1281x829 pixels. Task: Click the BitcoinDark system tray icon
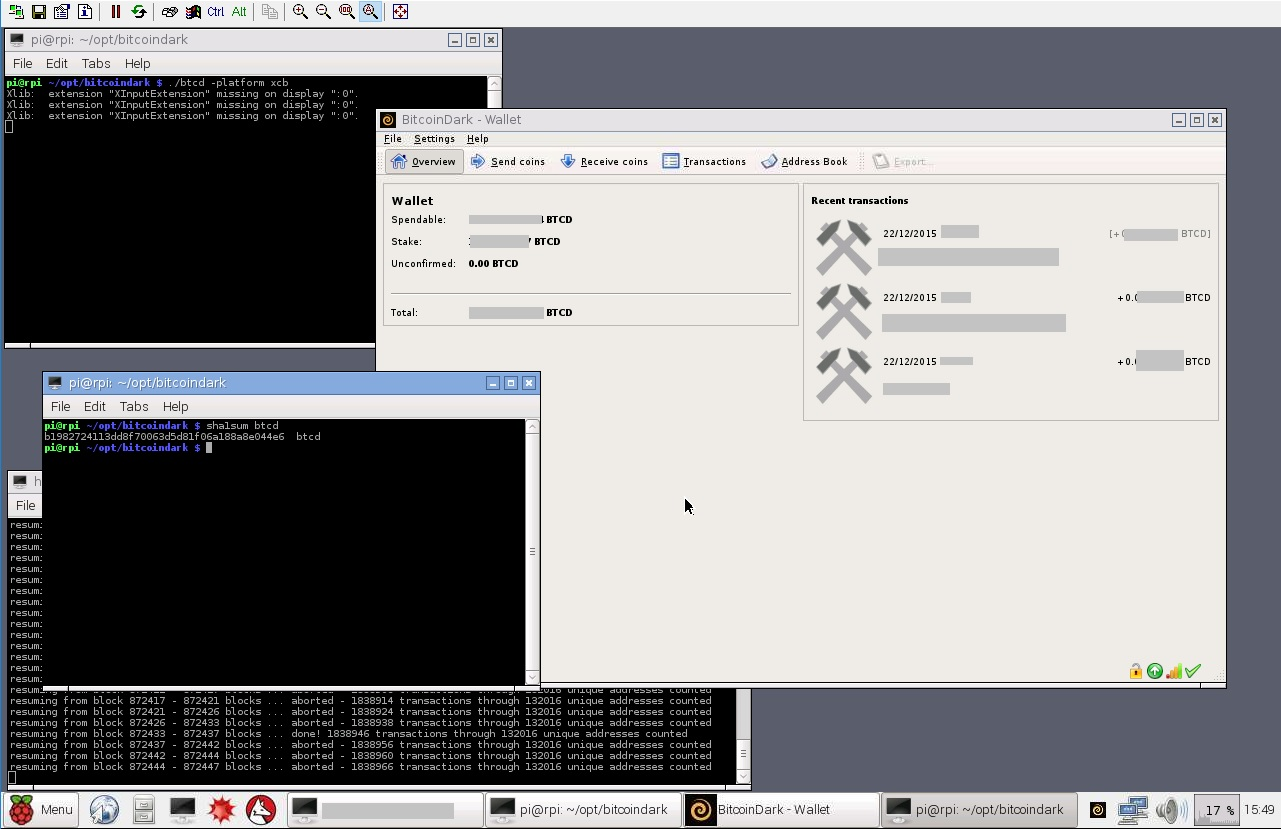point(1098,810)
